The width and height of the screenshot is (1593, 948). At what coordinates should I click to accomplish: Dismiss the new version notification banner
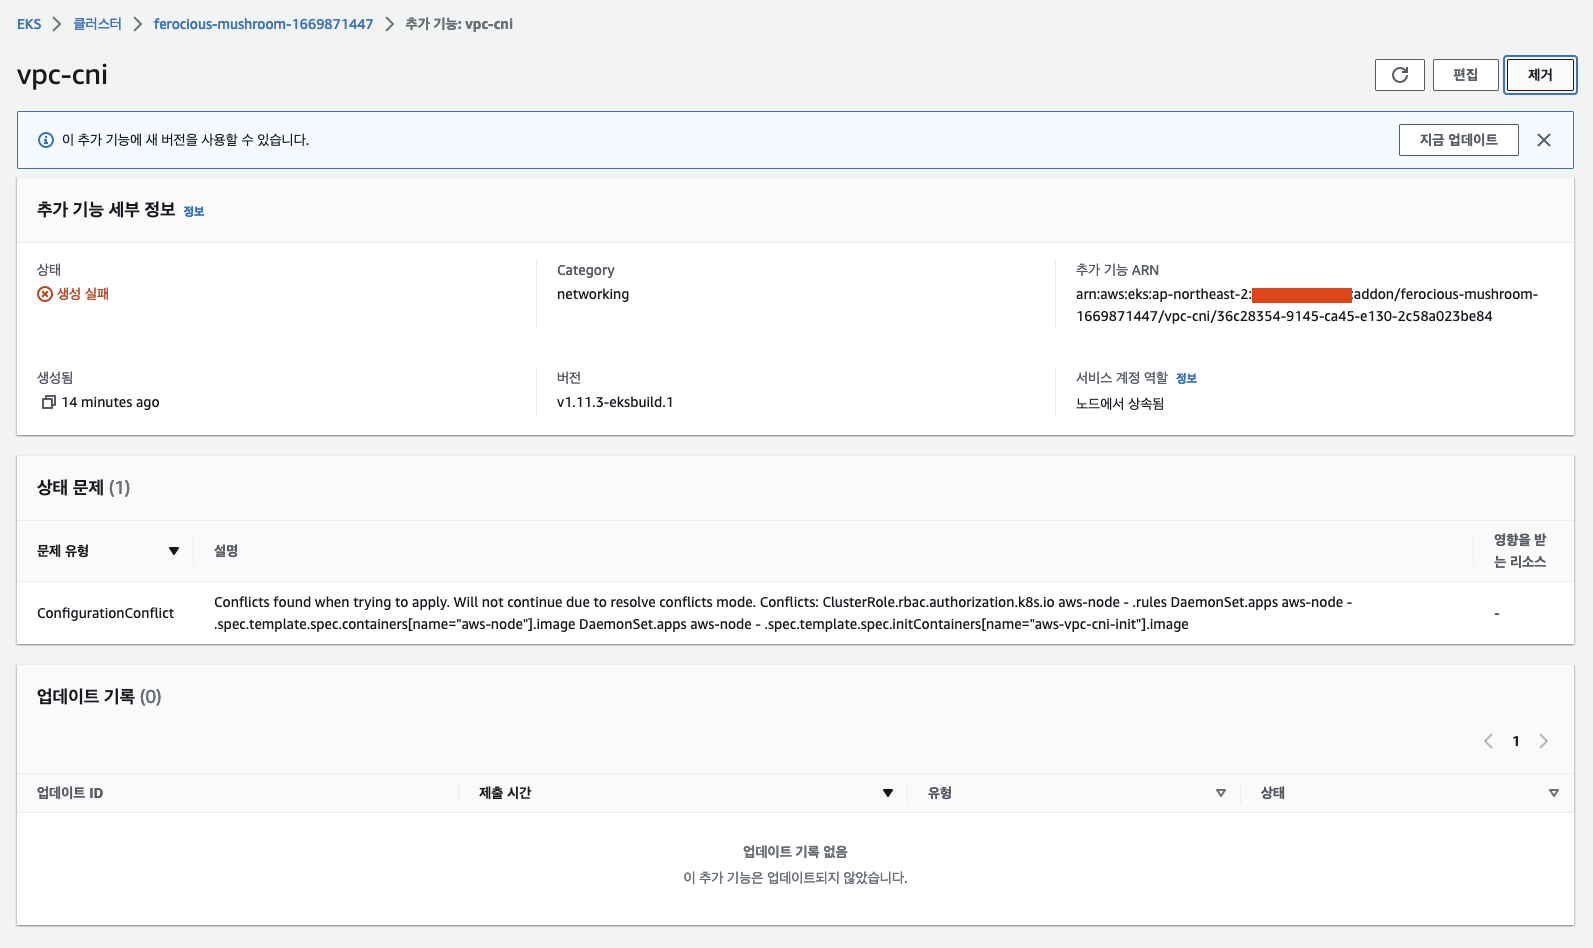[x=1544, y=140]
